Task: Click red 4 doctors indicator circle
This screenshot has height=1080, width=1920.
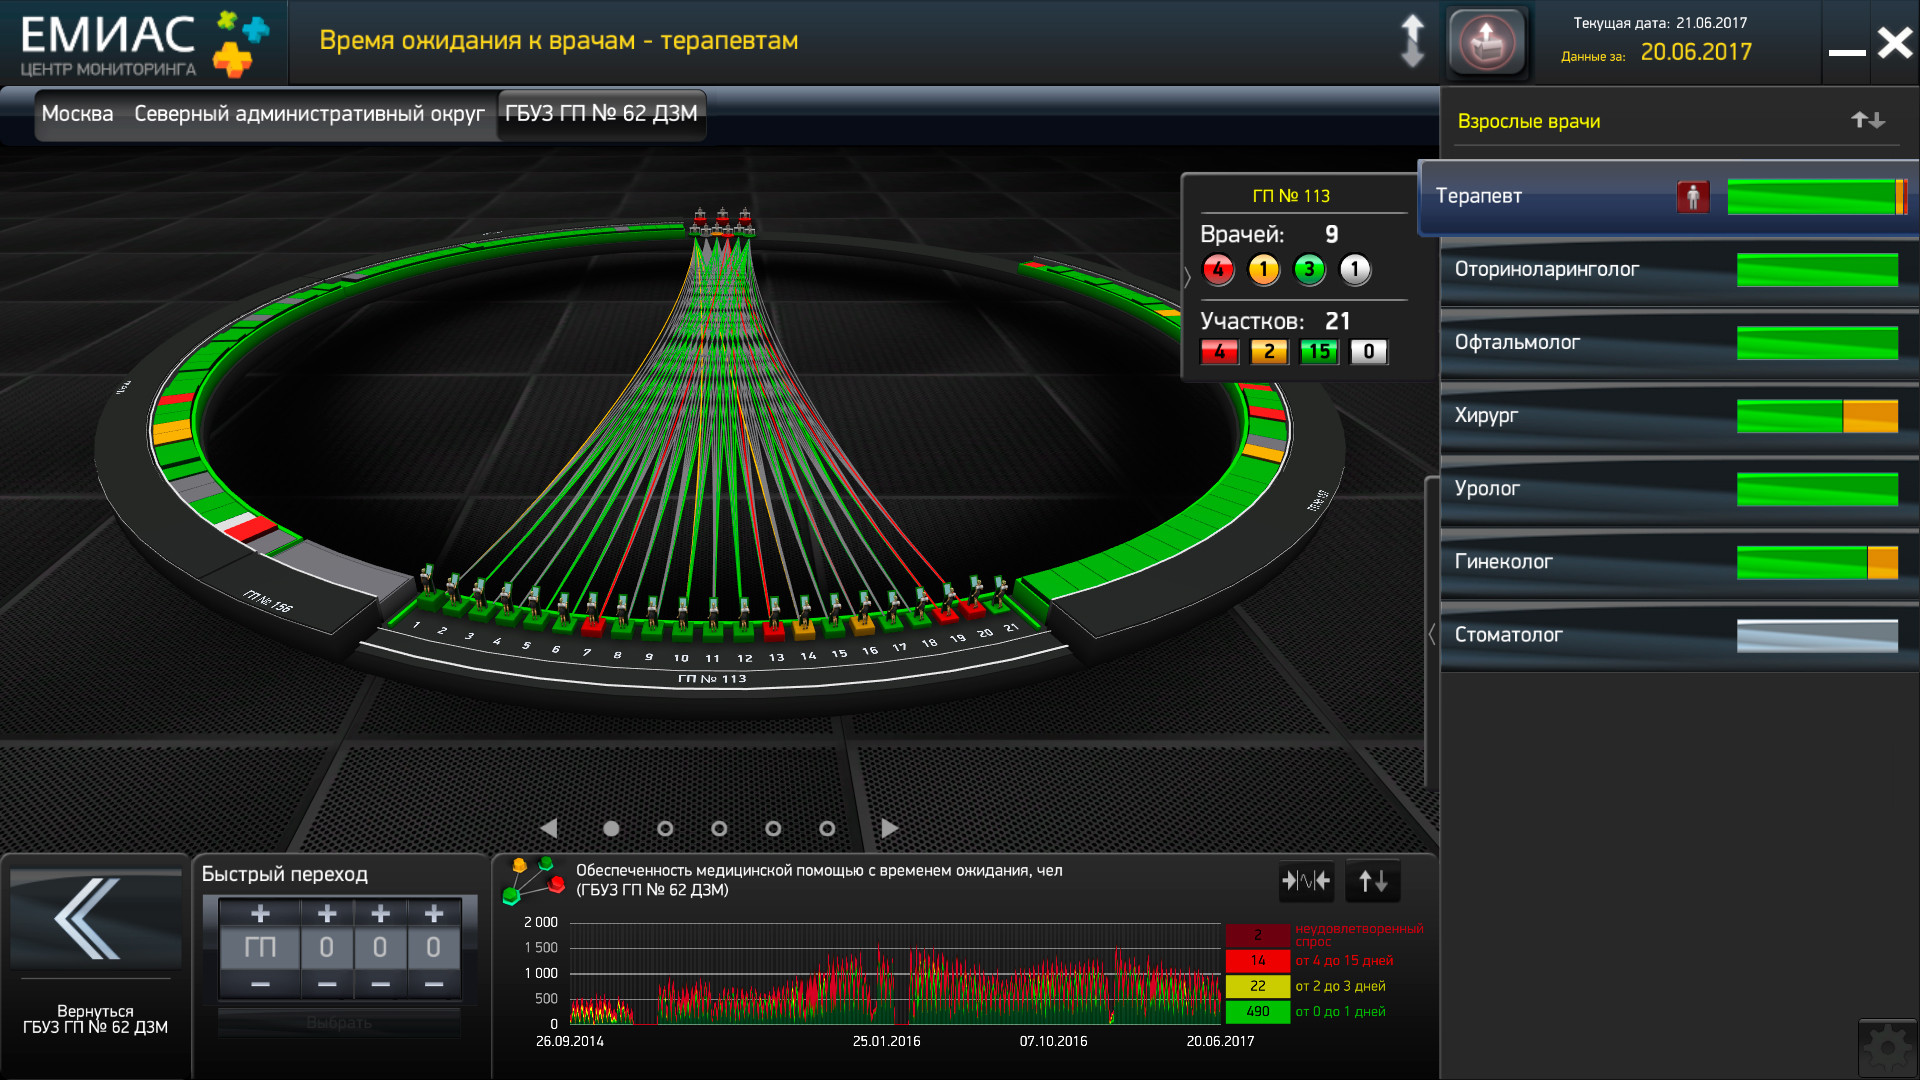Action: point(1218,270)
